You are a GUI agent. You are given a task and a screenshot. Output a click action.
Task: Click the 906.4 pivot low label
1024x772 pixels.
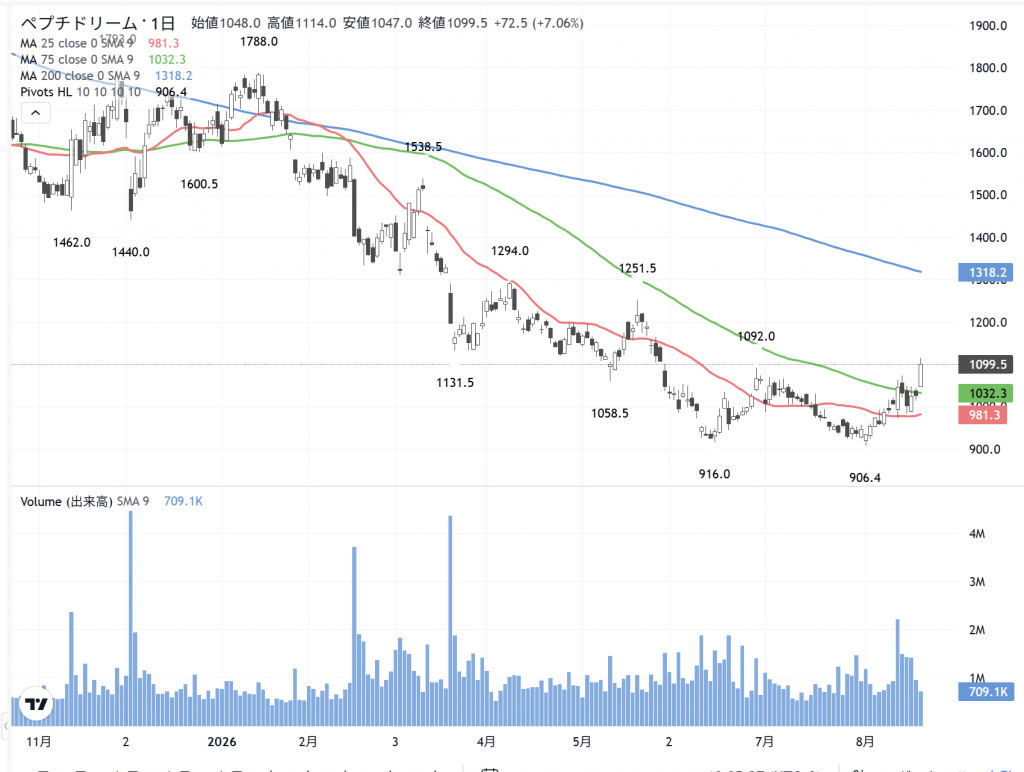pos(865,478)
